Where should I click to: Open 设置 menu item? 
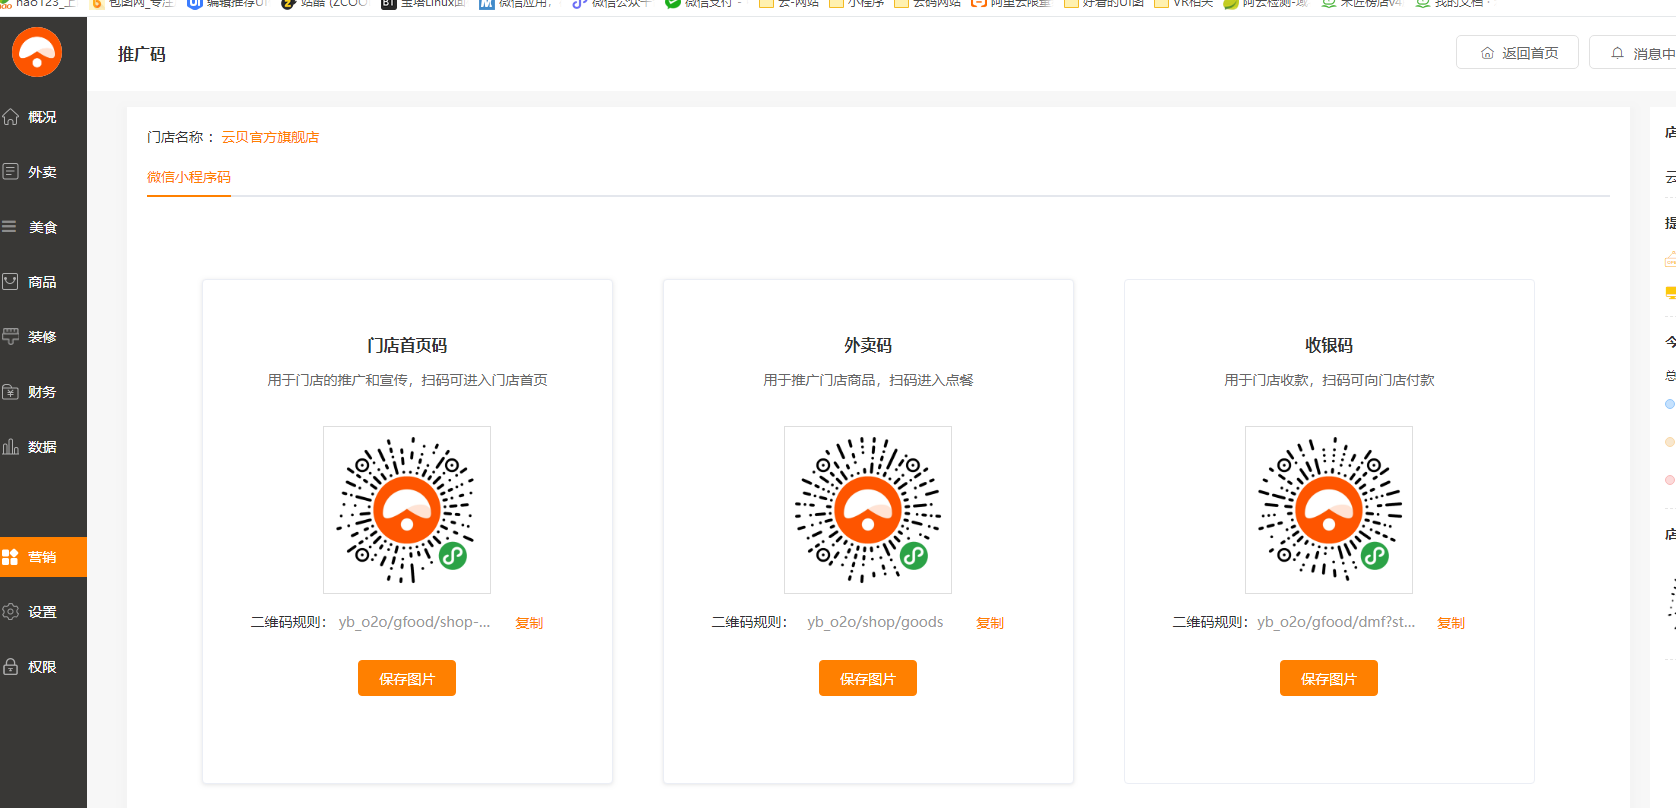43,612
